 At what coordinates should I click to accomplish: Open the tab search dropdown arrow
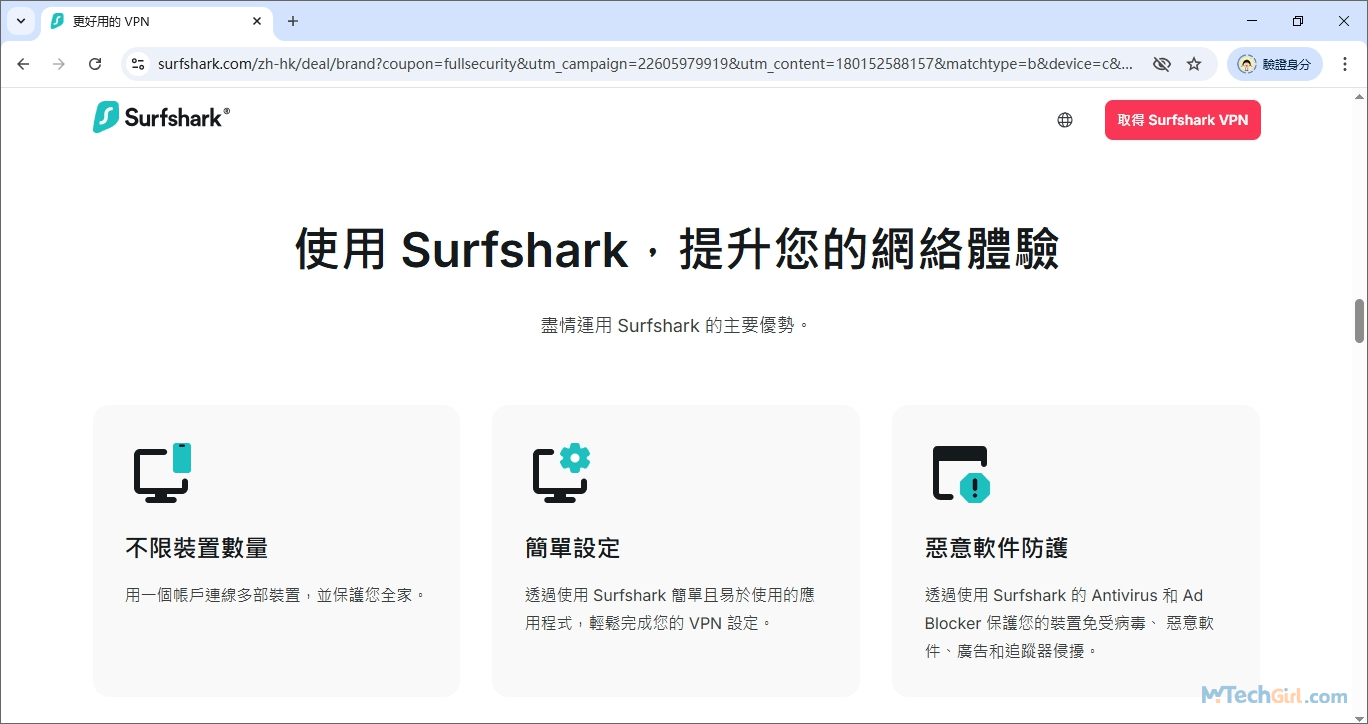pyautogui.click(x=21, y=21)
